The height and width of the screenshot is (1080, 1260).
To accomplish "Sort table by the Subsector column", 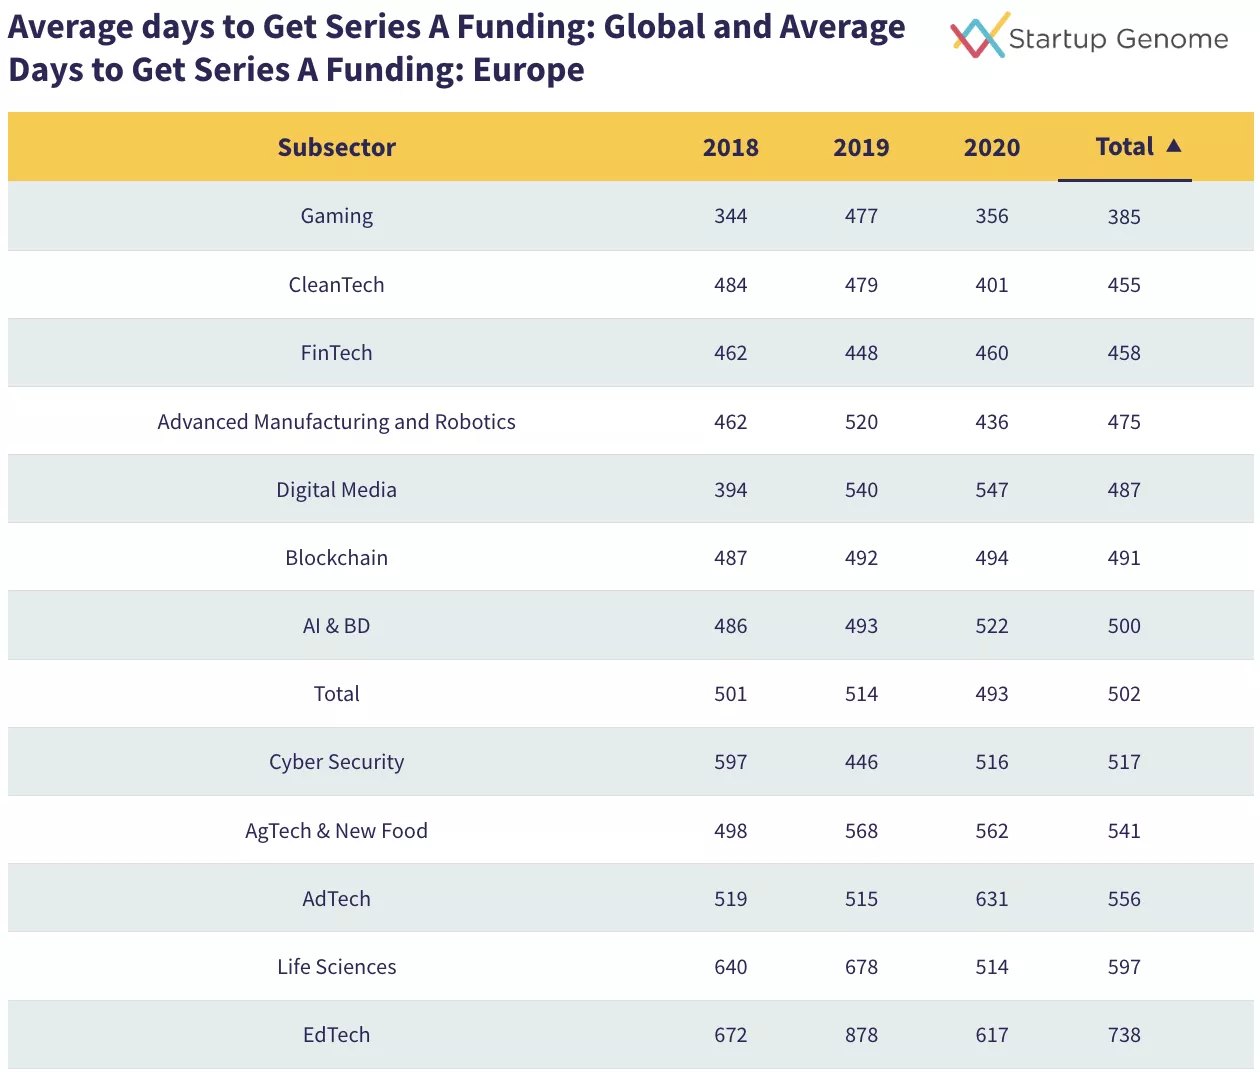I will point(336,147).
